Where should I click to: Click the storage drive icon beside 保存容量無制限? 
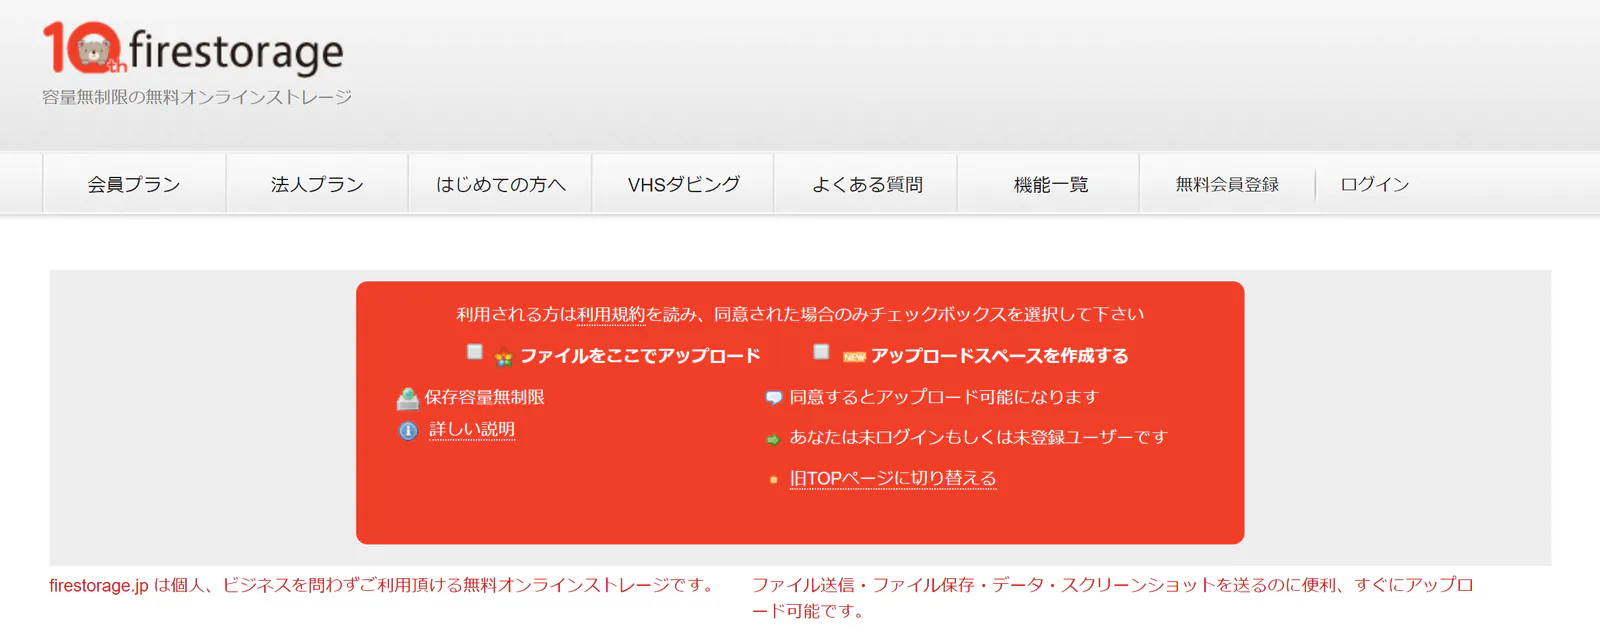click(407, 399)
